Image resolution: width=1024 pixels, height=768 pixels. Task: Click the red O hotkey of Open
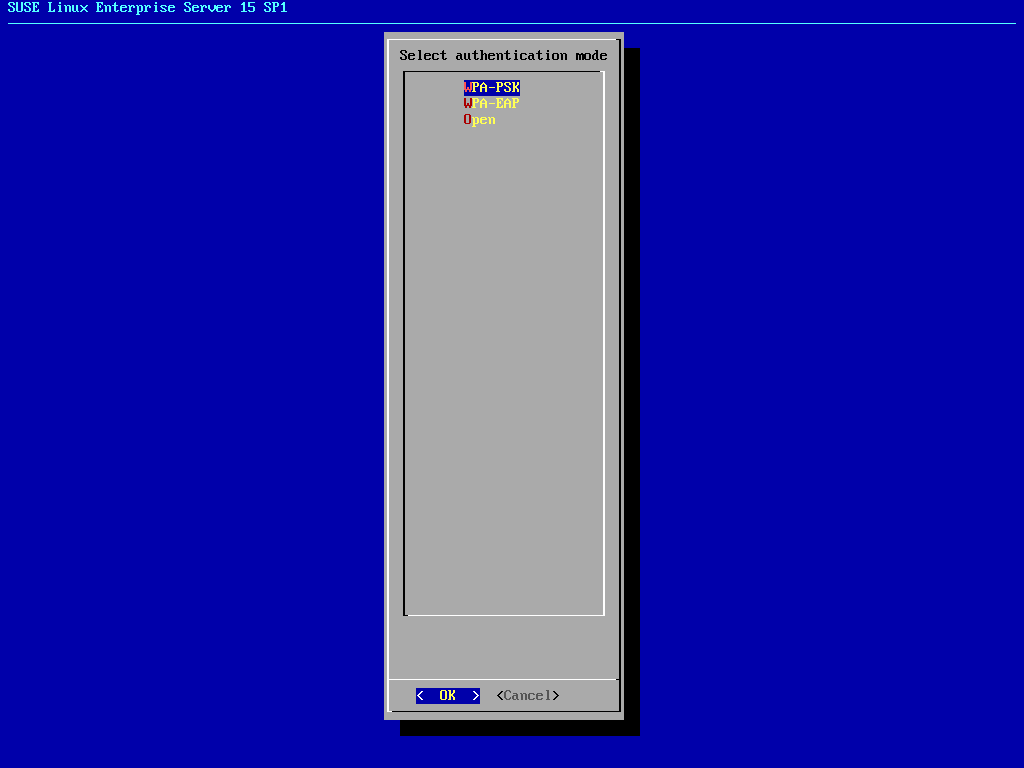point(467,120)
